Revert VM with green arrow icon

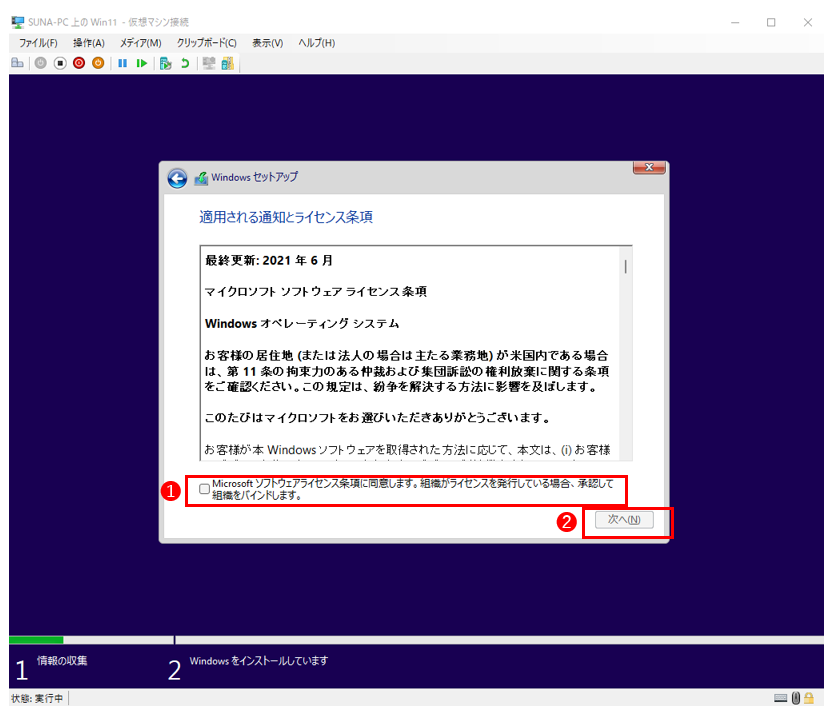[x=185, y=63]
